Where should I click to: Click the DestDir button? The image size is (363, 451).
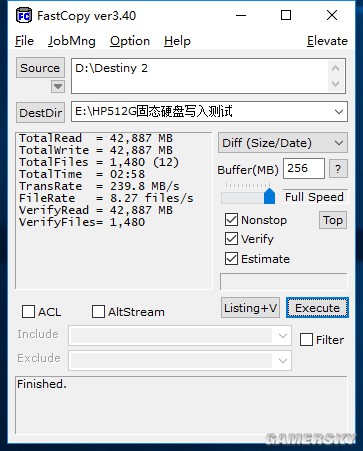point(40,113)
